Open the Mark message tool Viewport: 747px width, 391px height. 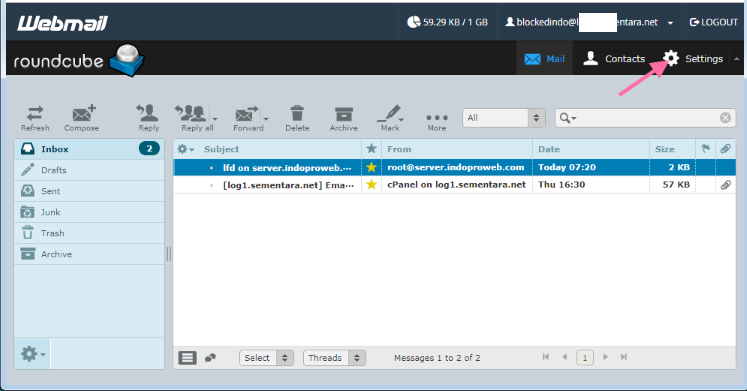(x=390, y=118)
